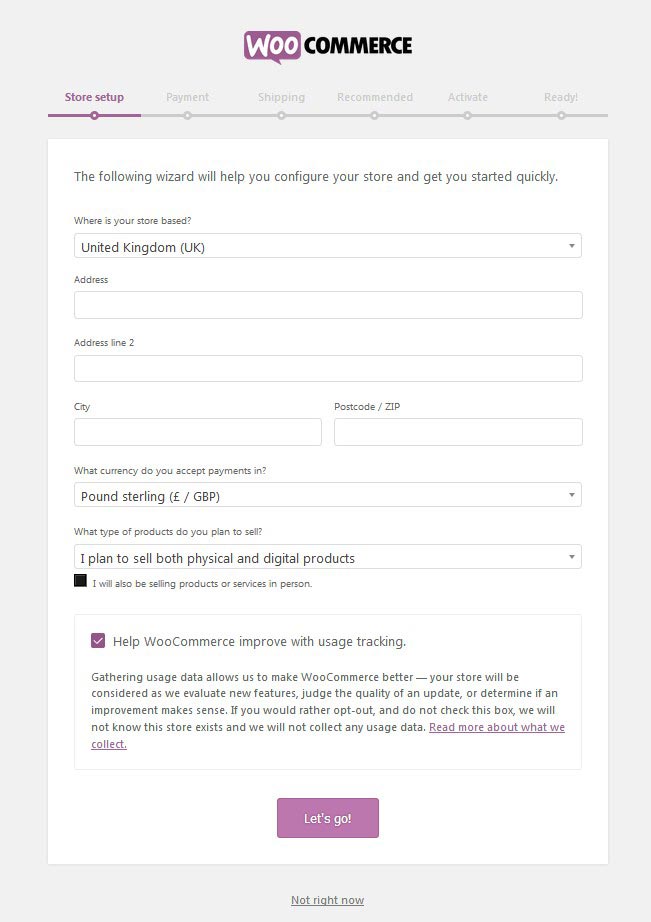Click the Activate step dot
The image size is (651, 922).
(x=467, y=116)
